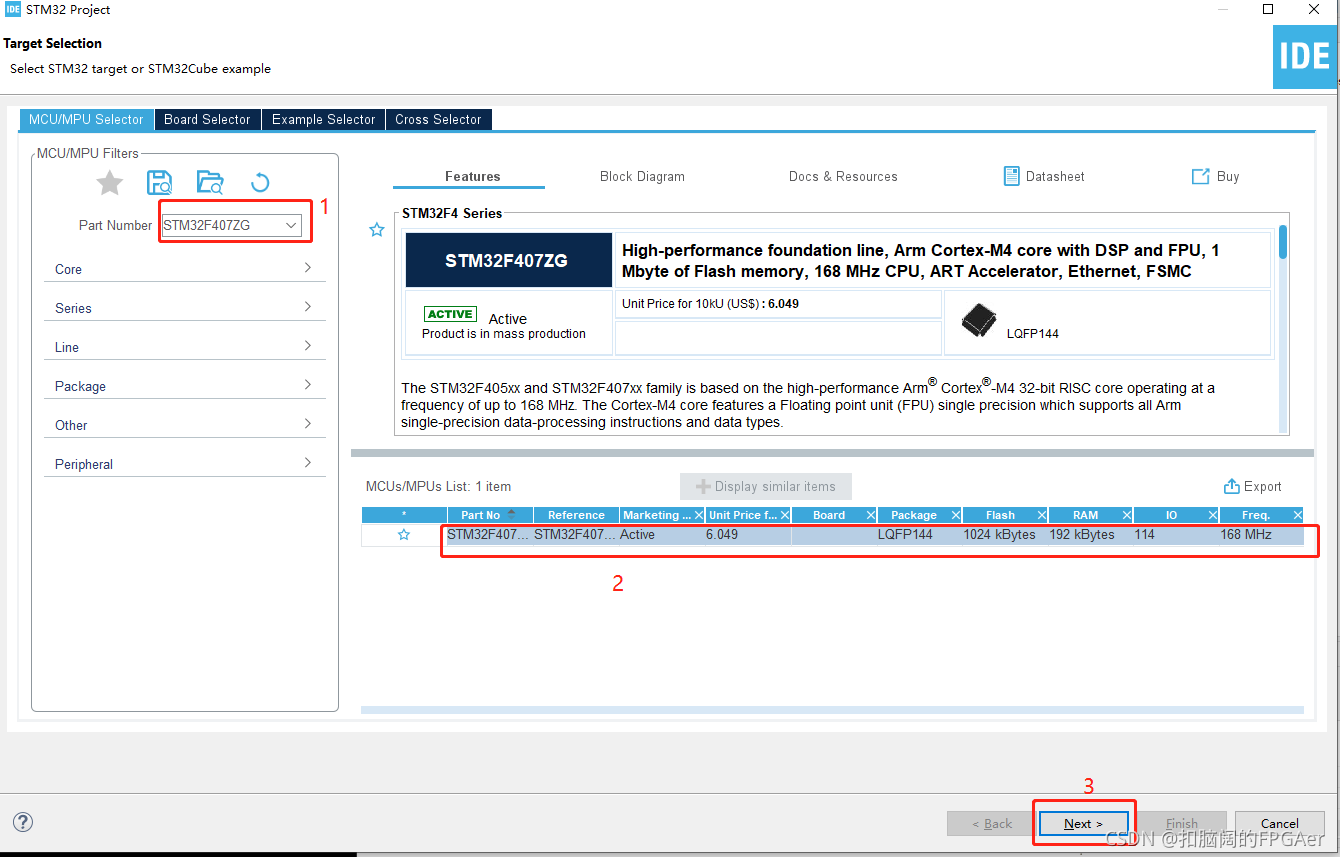Remove the Board column

(870, 515)
